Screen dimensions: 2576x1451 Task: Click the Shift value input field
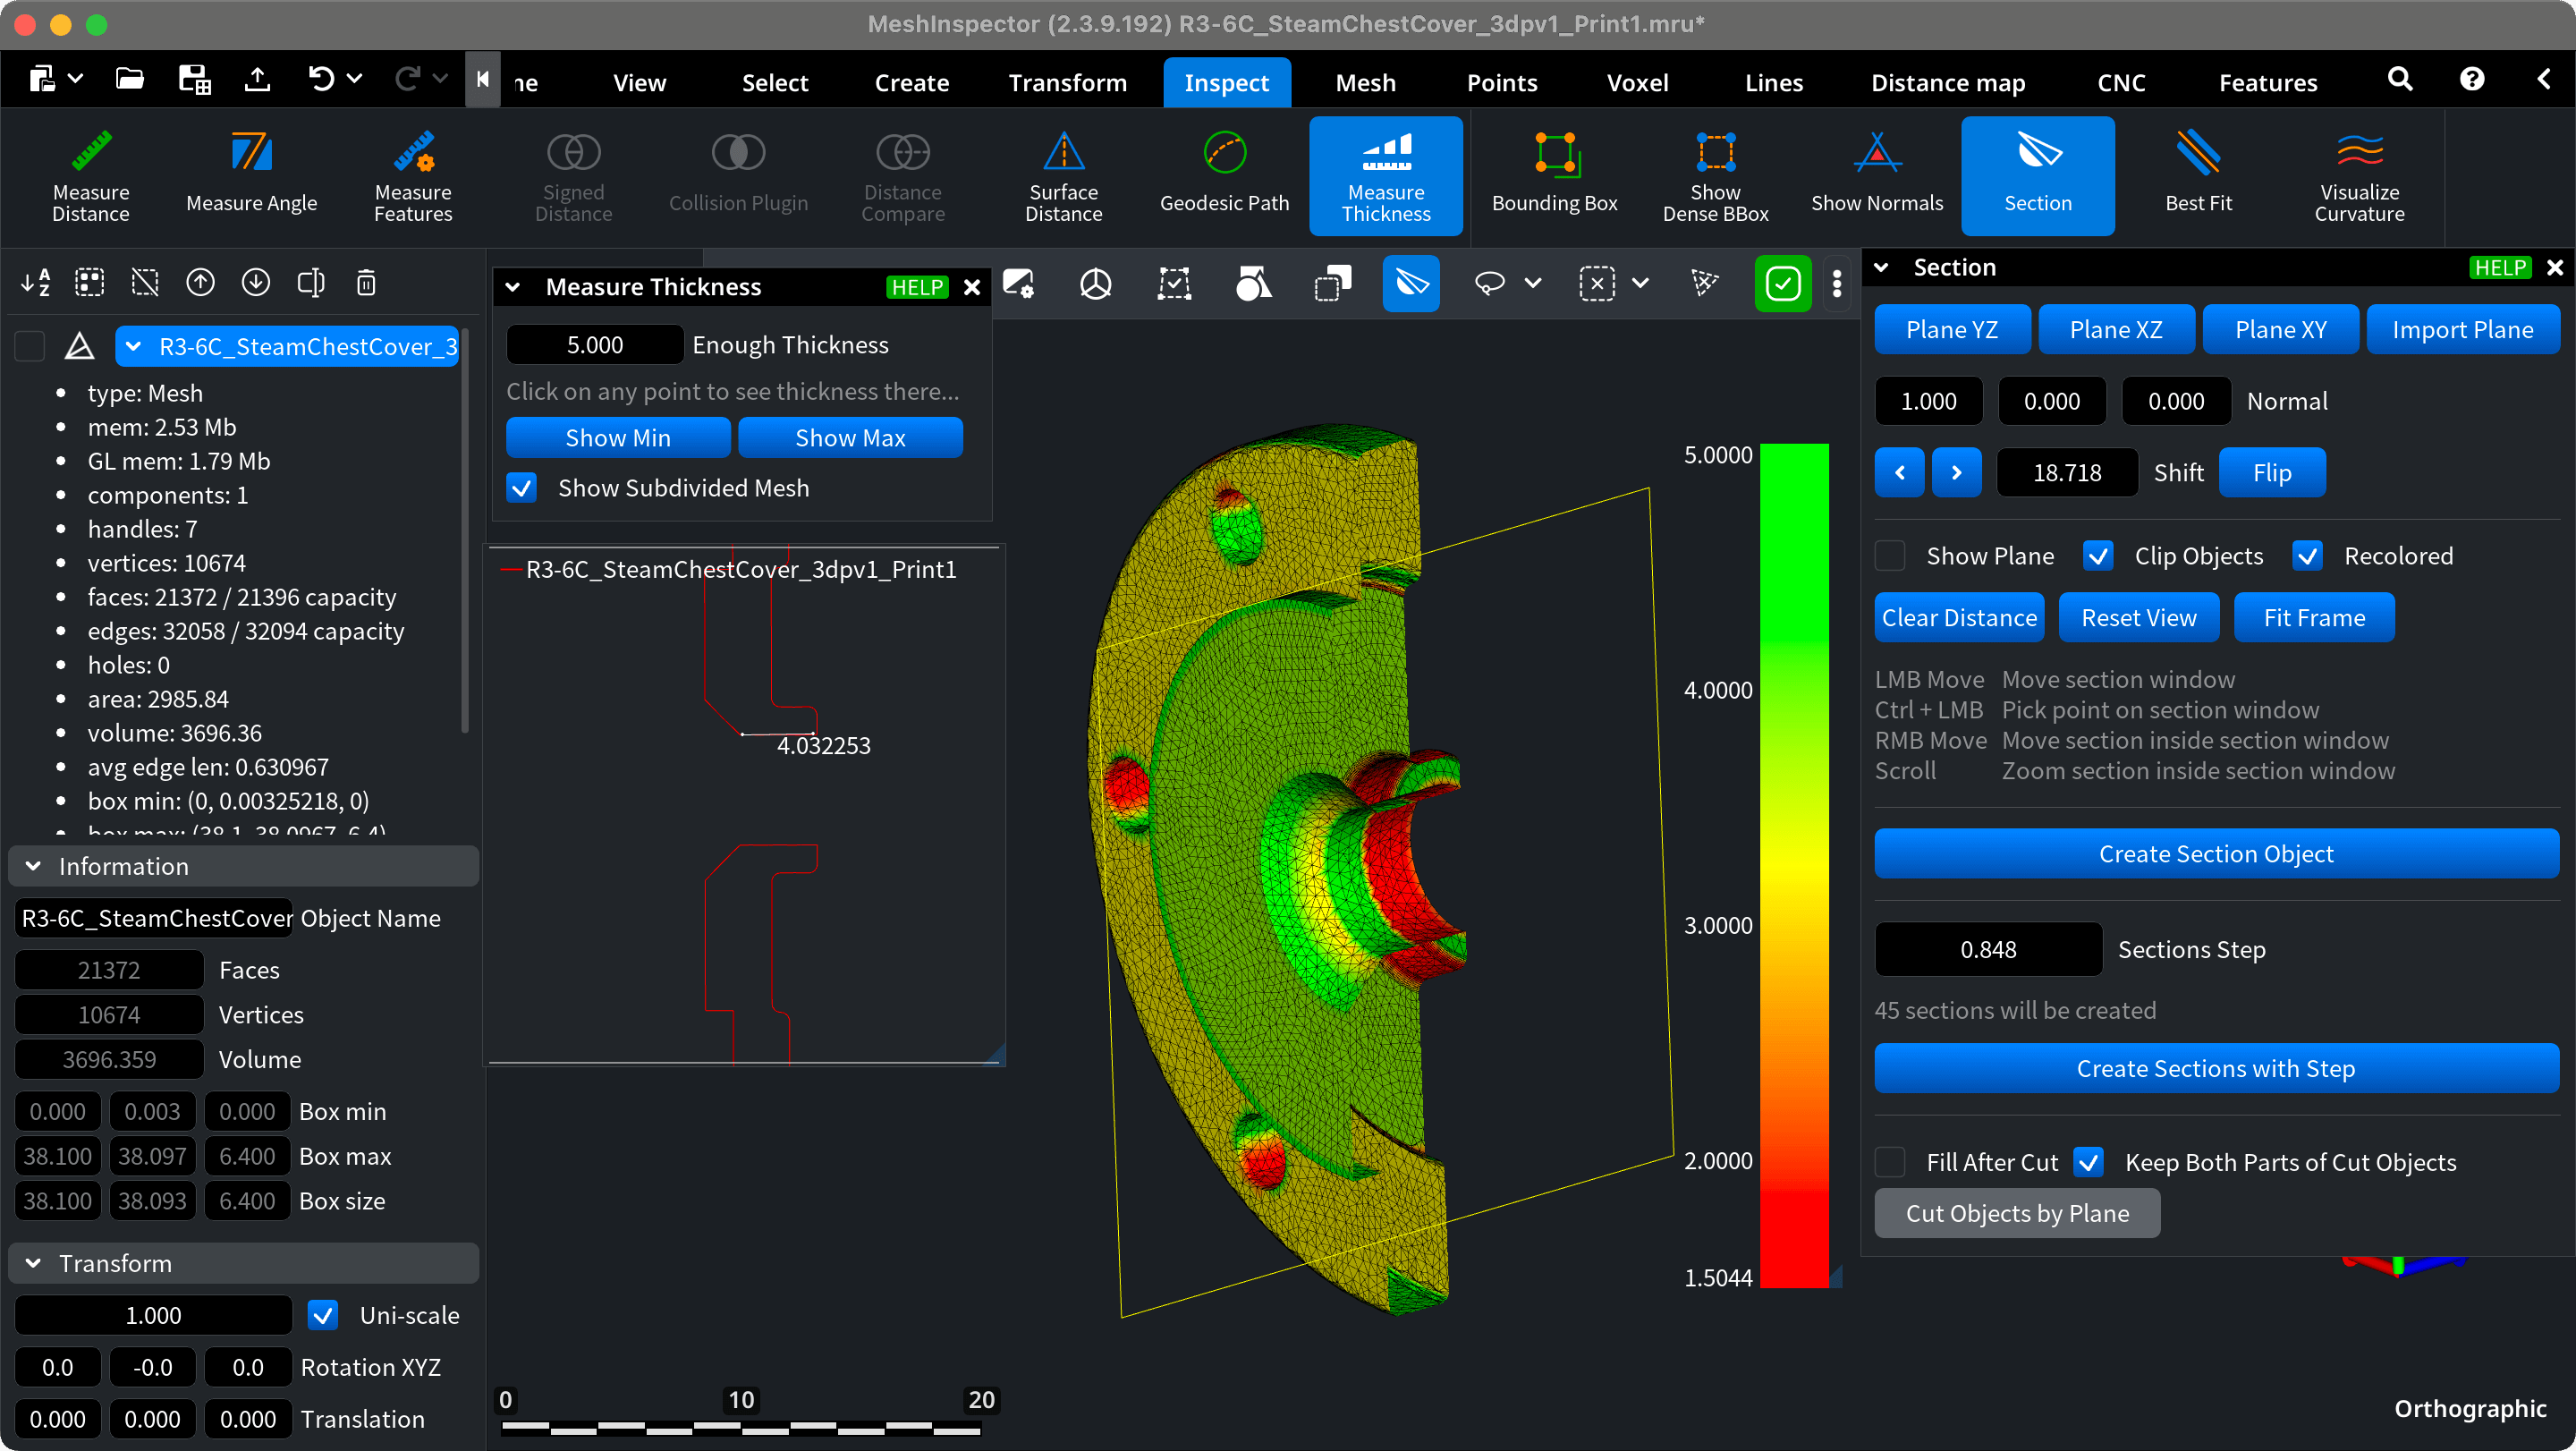pos(2066,472)
